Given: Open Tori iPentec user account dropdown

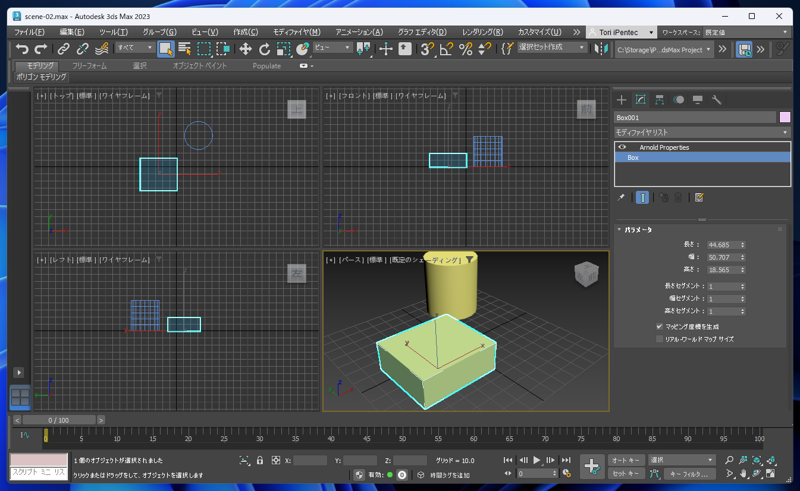Looking at the screenshot, I should pos(621,32).
